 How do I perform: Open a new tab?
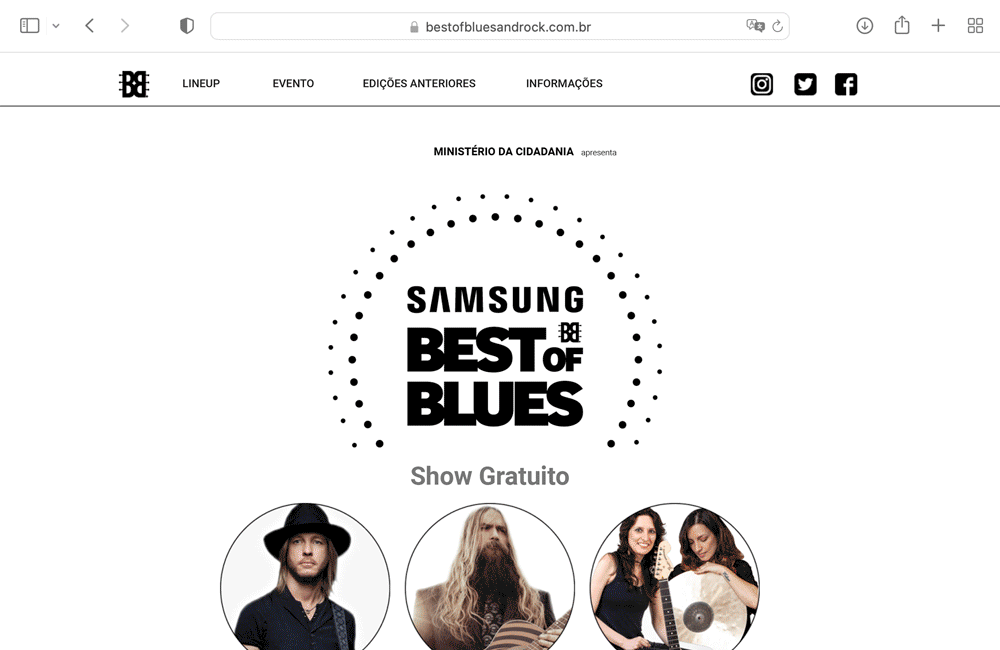coord(938,26)
